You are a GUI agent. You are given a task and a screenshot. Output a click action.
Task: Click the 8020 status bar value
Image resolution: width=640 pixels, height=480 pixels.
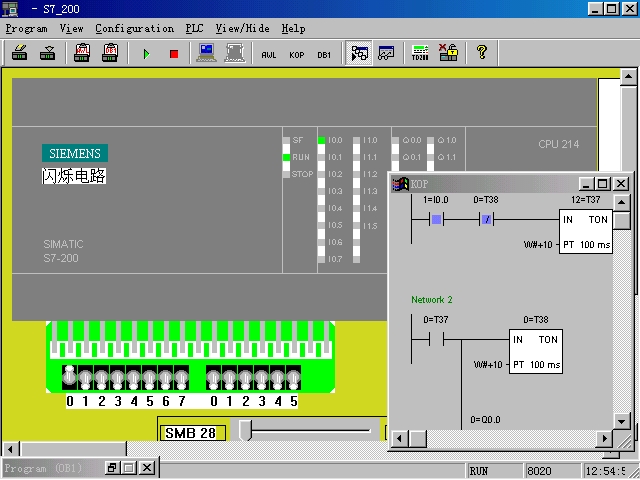(552, 471)
